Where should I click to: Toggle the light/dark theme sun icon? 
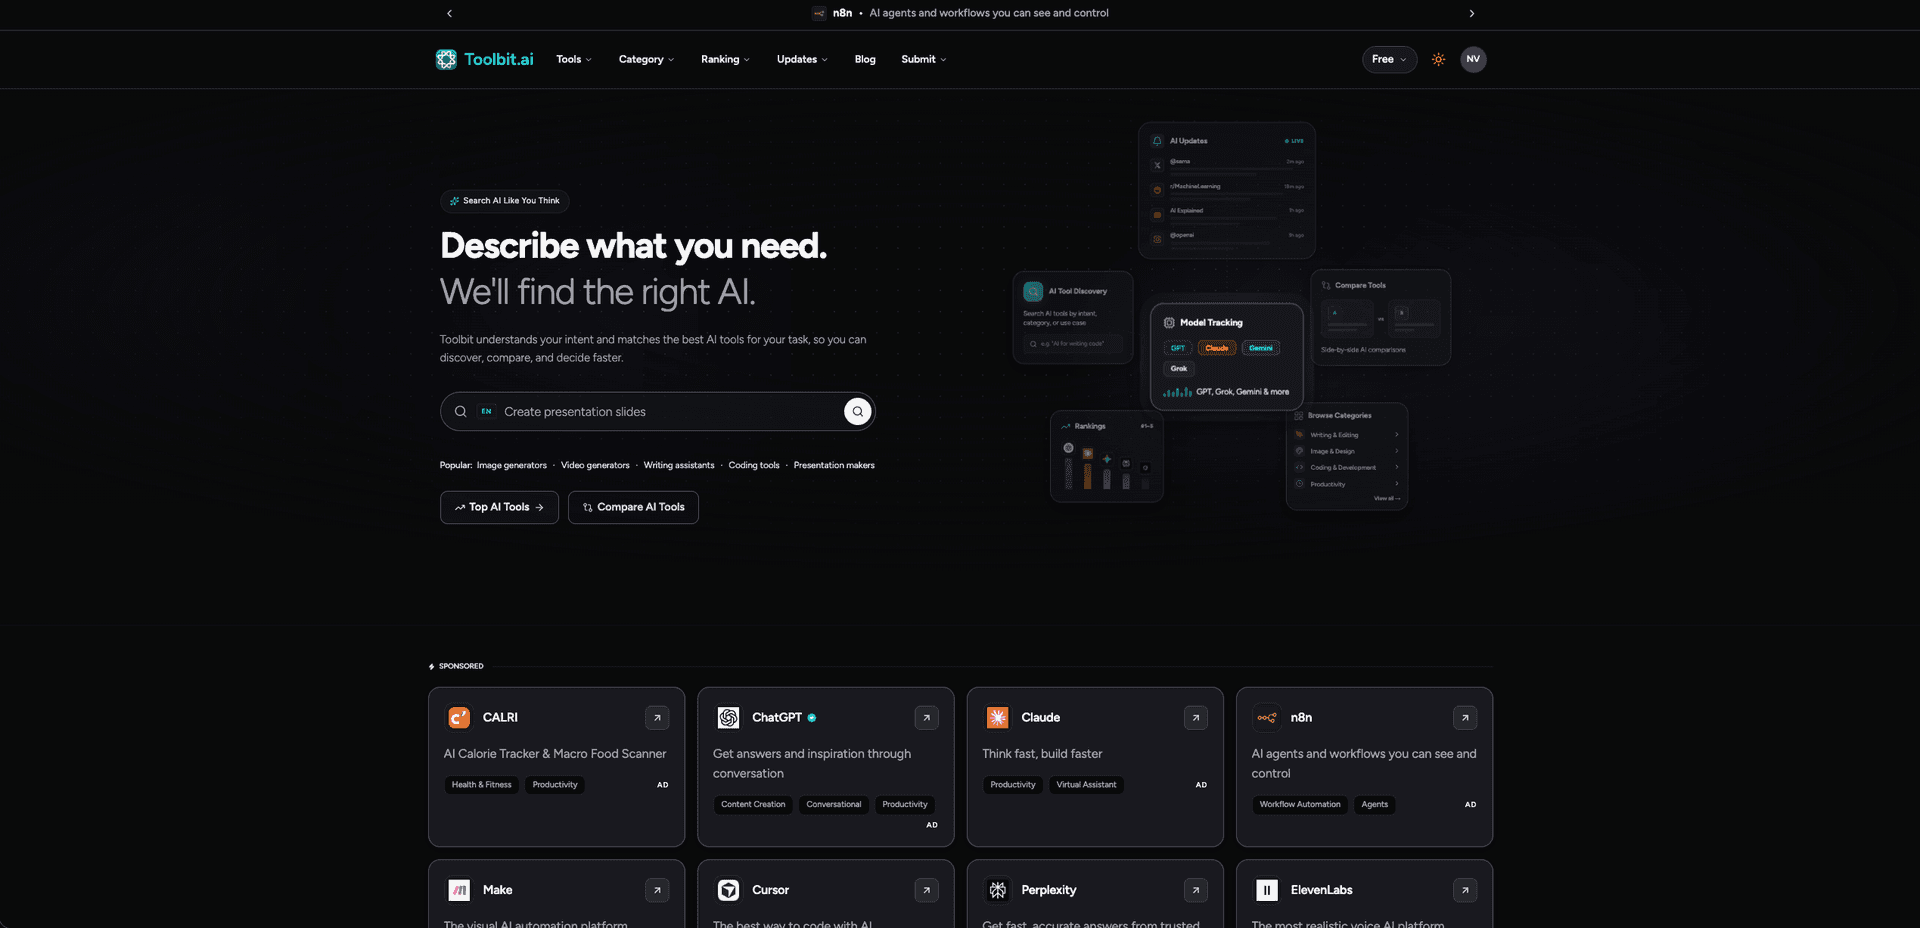coord(1438,59)
